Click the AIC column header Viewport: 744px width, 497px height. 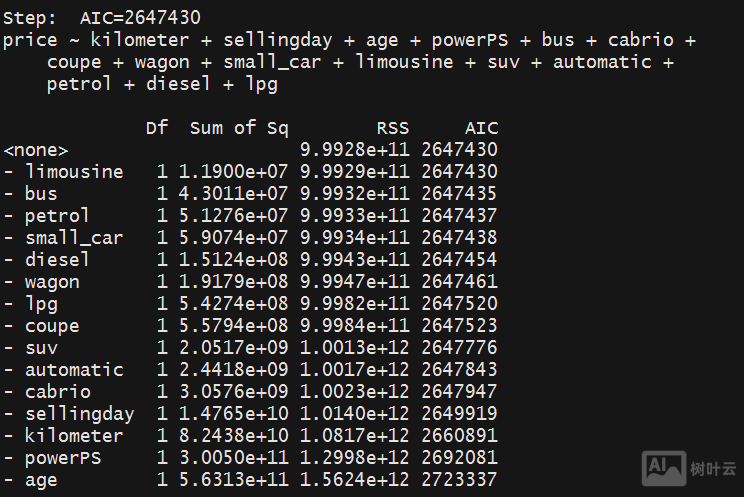[x=481, y=128]
